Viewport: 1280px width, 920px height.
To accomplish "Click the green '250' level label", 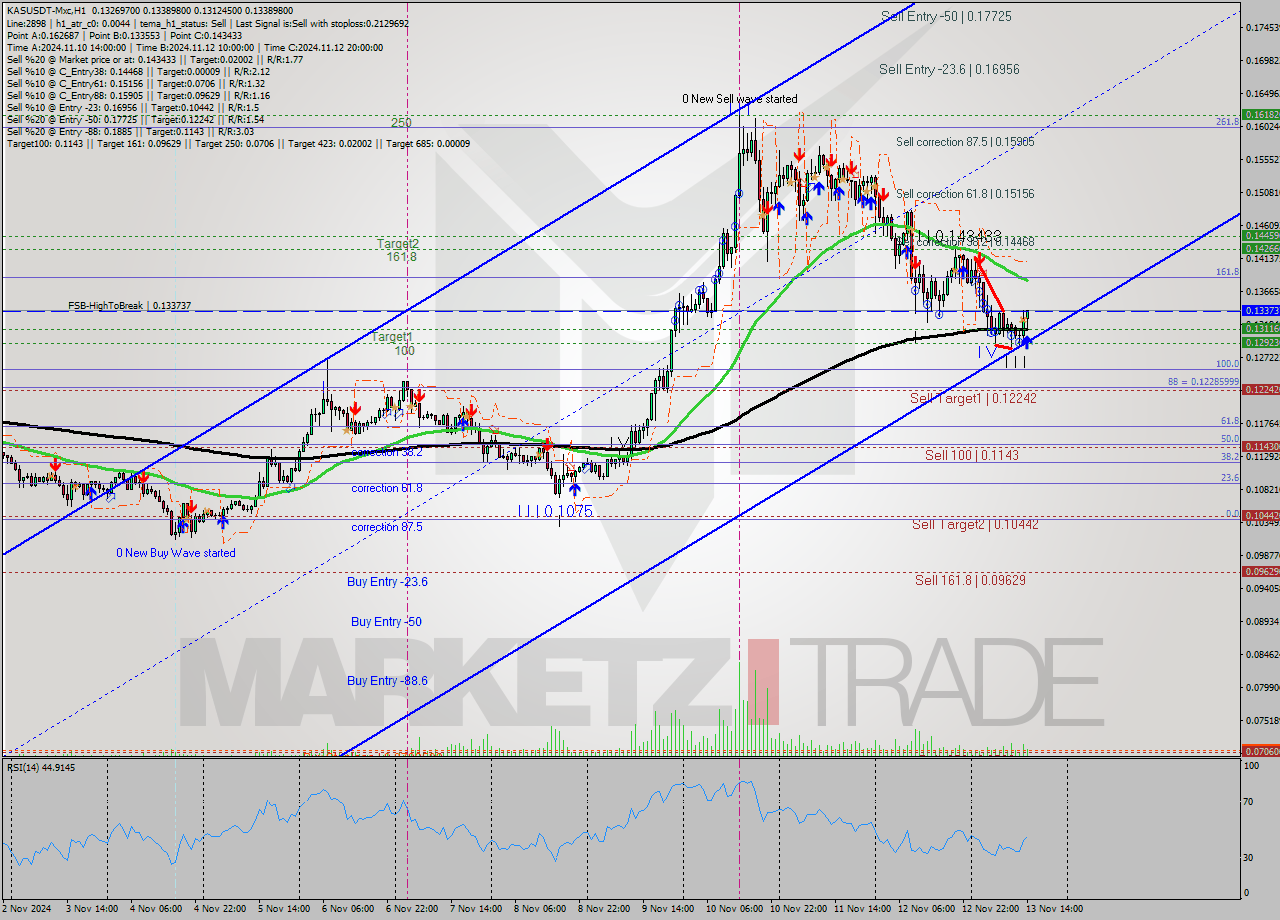I will pyautogui.click(x=401, y=122).
